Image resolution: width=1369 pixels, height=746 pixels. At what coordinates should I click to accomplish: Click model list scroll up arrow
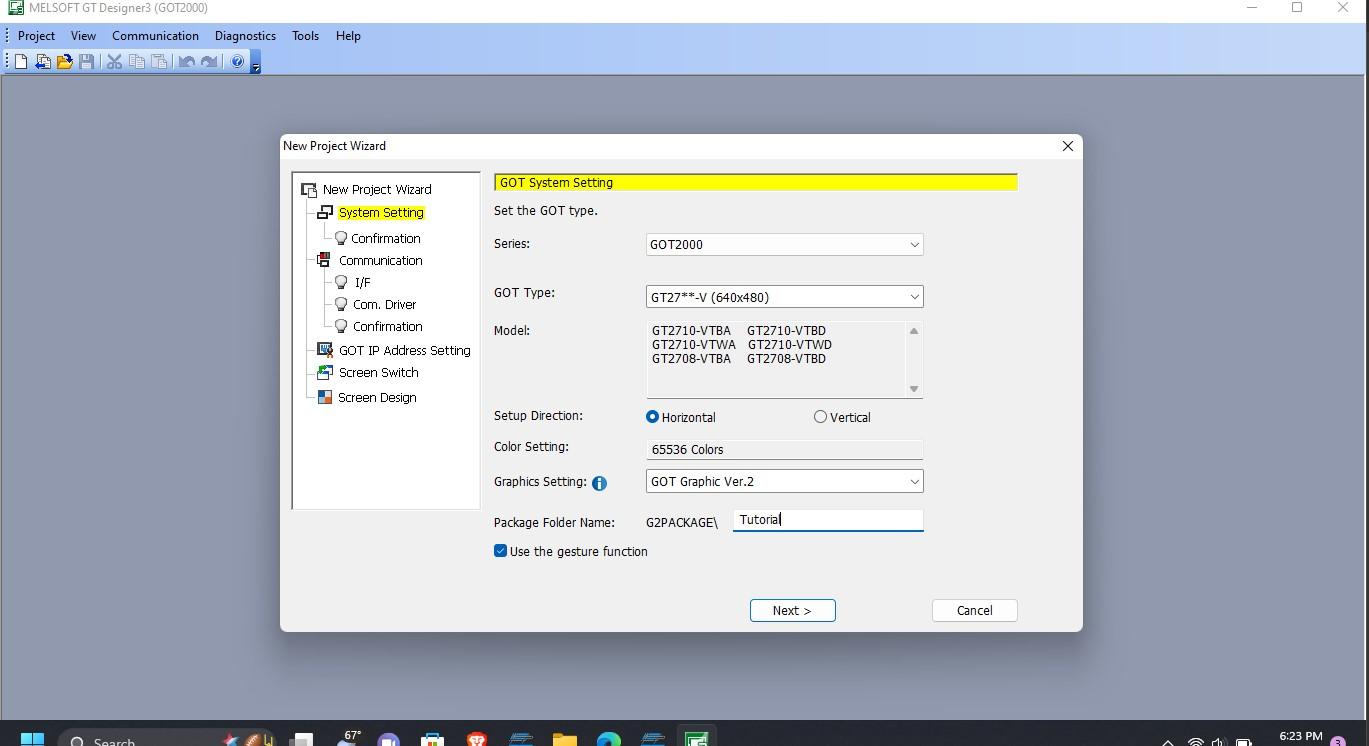[x=913, y=331]
